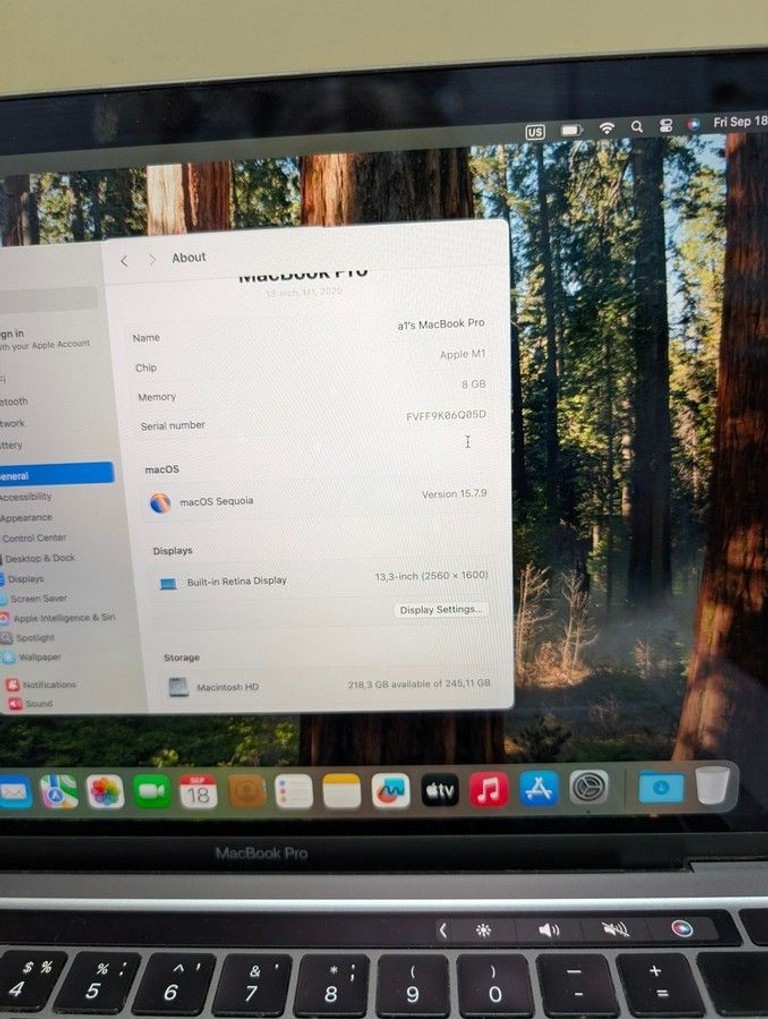
Task: Click the Display Settings button
Action: coord(441,610)
